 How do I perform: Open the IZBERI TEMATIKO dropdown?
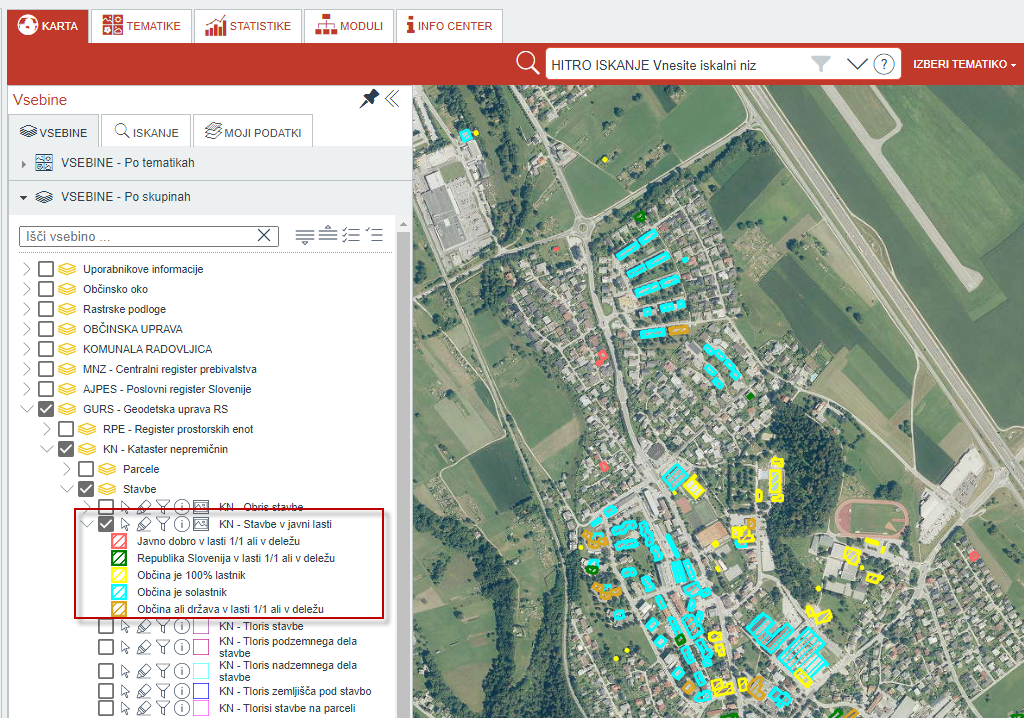coord(964,64)
